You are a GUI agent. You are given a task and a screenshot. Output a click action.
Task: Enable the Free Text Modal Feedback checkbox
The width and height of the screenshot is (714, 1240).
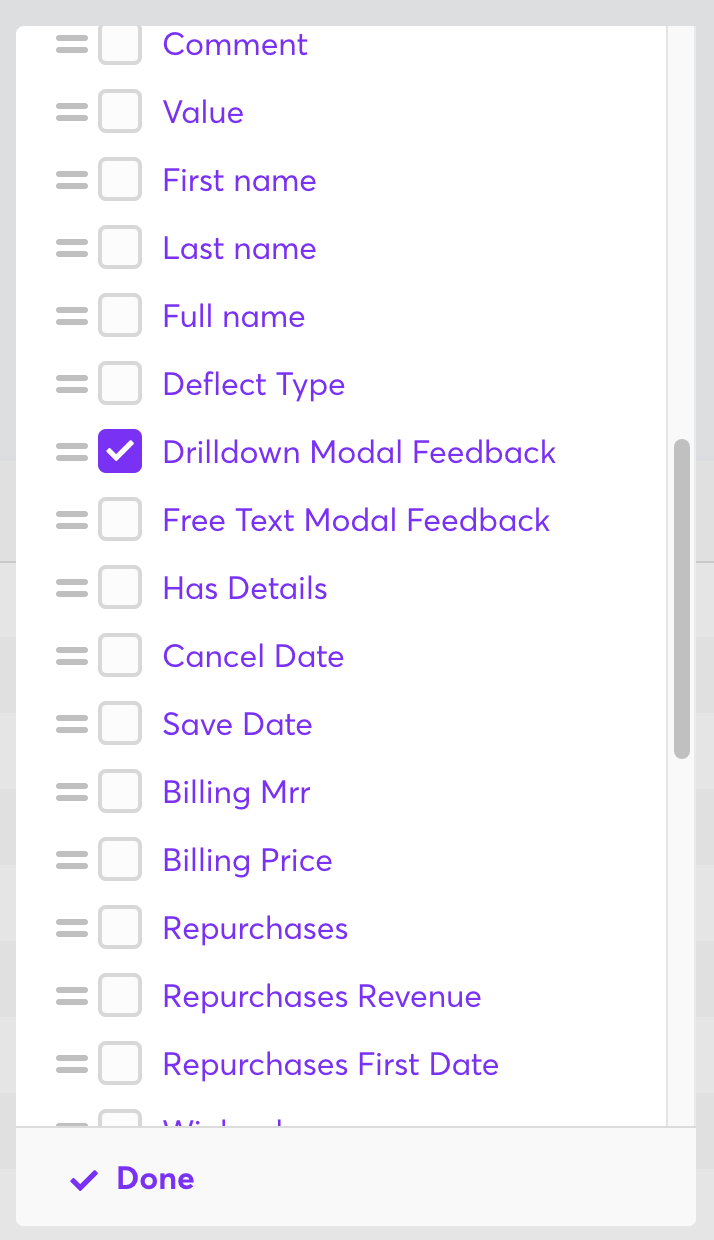point(120,520)
